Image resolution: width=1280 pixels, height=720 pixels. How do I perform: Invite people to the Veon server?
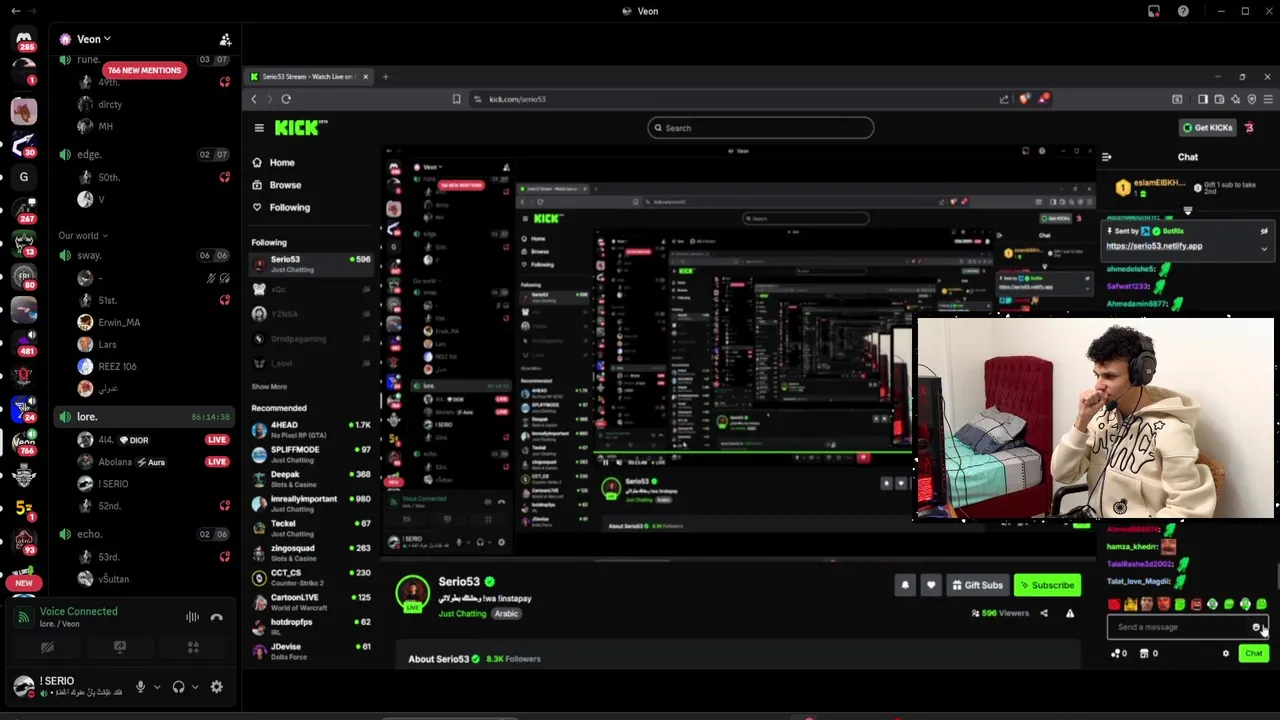click(225, 39)
